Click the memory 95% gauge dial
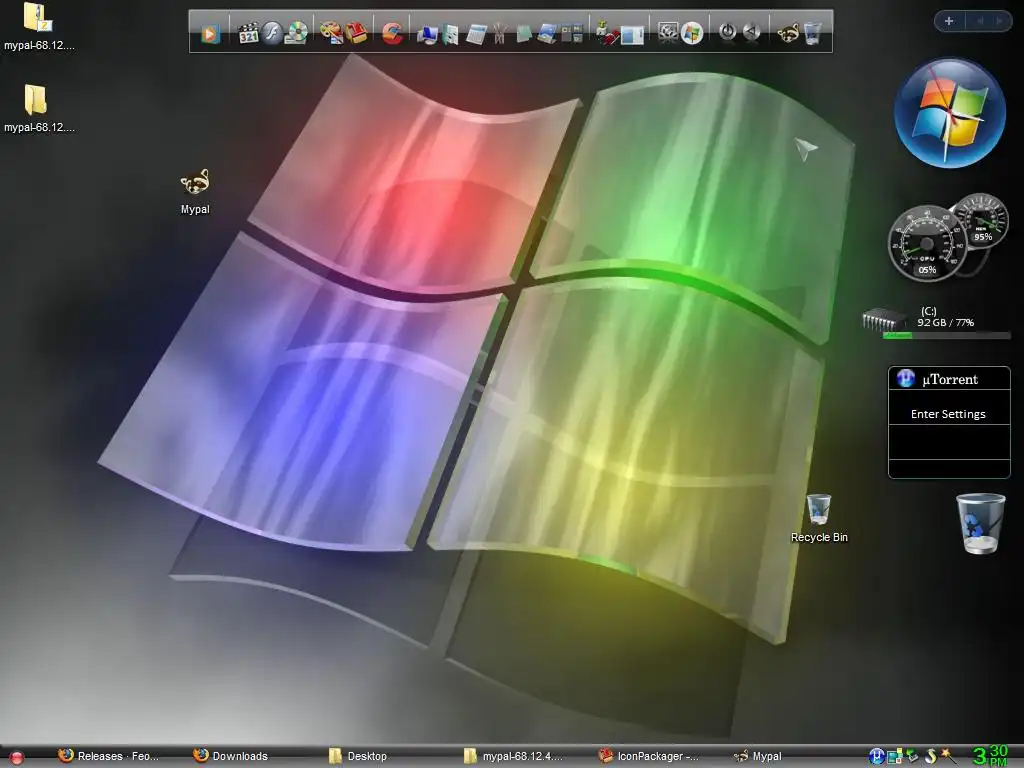Image resolution: width=1024 pixels, height=768 pixels. [x=981, y=221]
